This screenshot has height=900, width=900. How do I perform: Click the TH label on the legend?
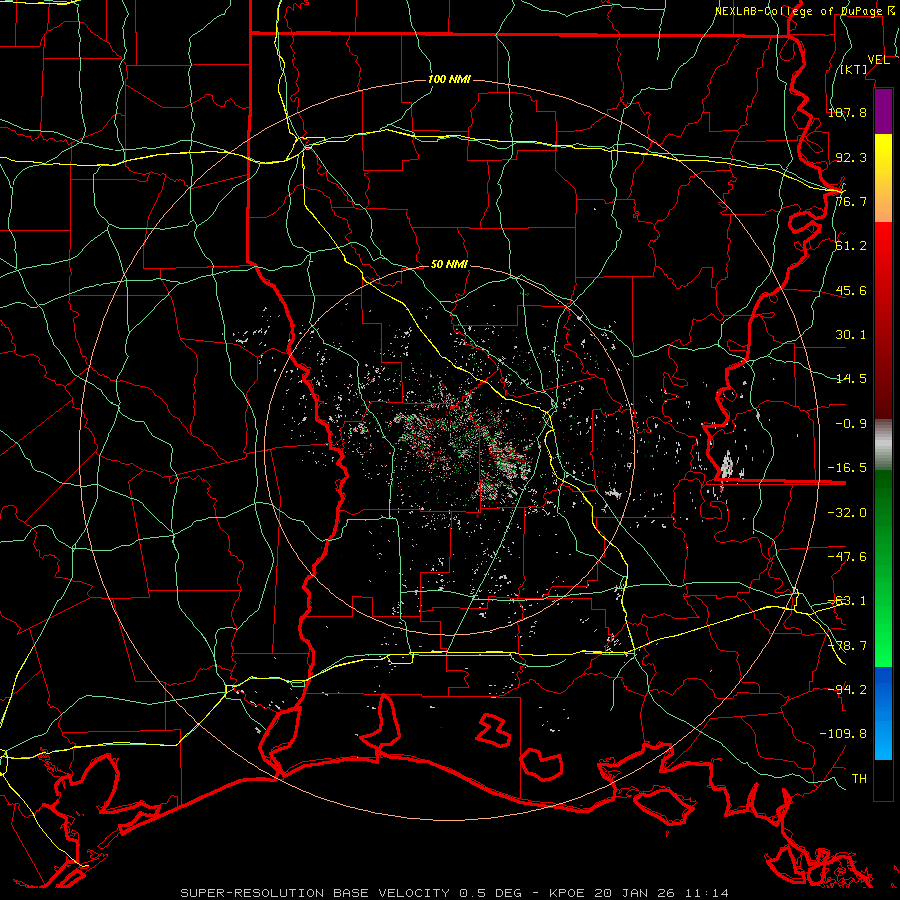coord(859,779)
